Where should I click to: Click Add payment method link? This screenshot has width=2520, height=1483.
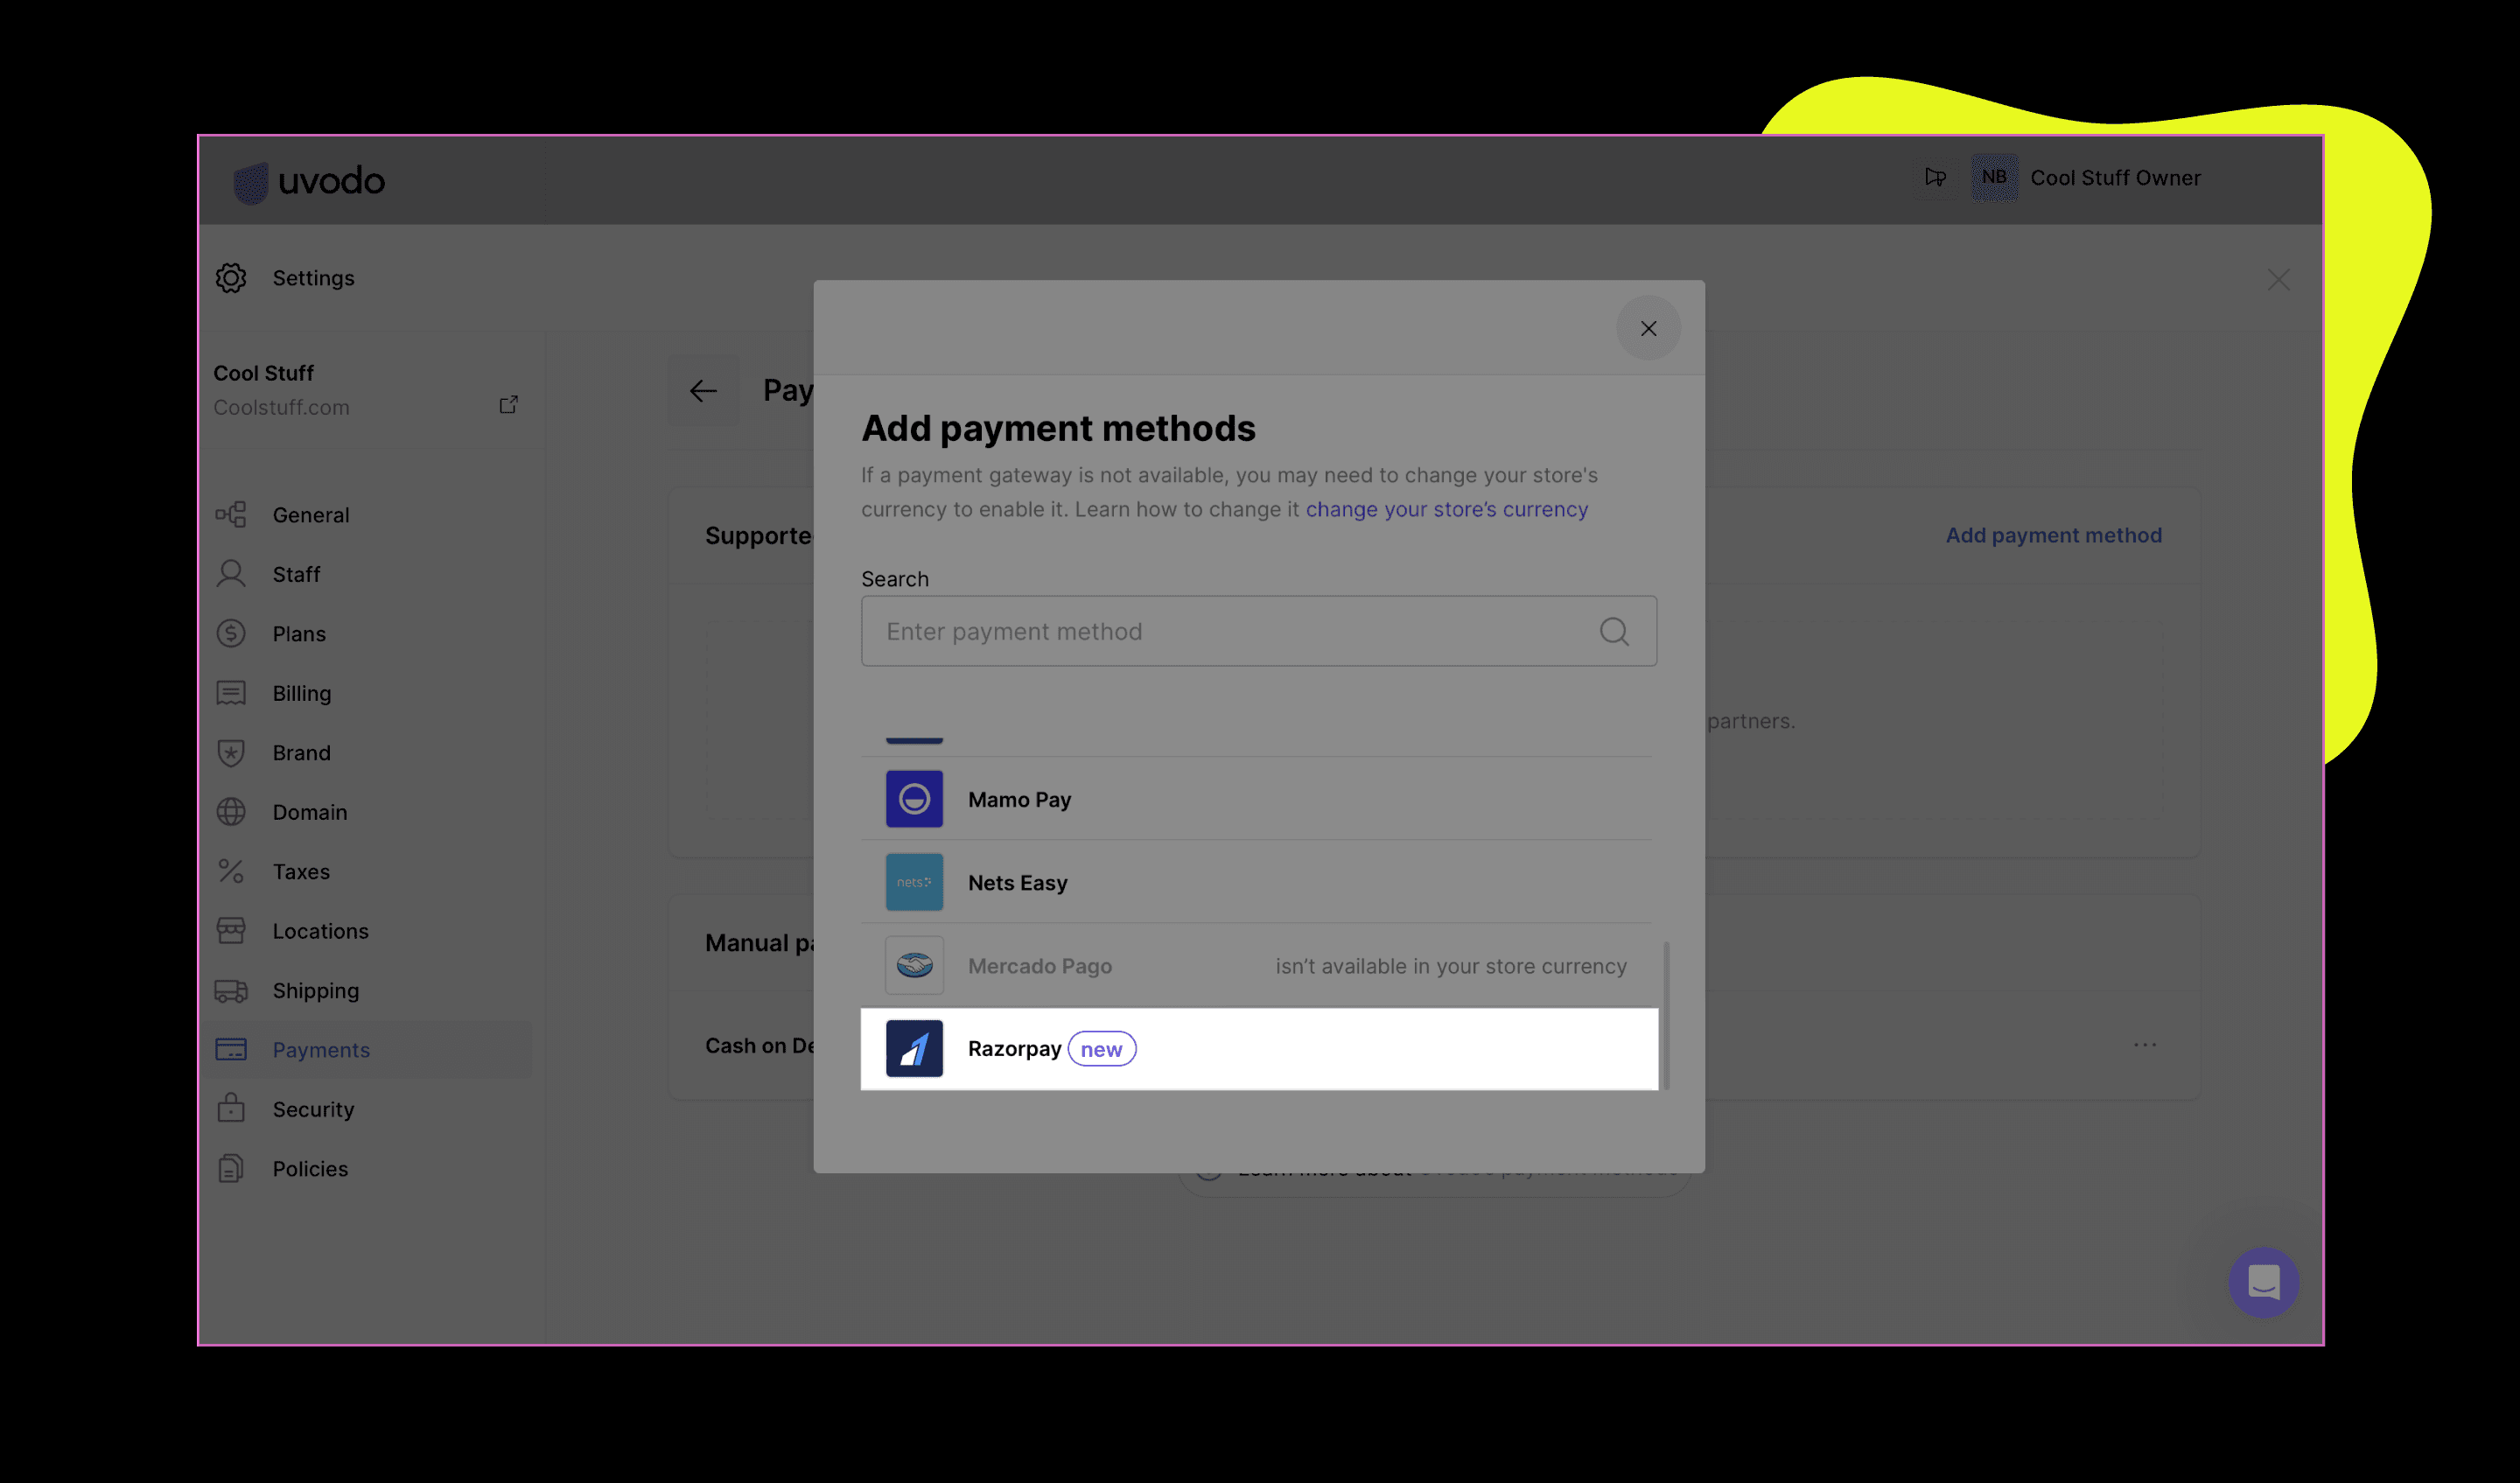2053,535
